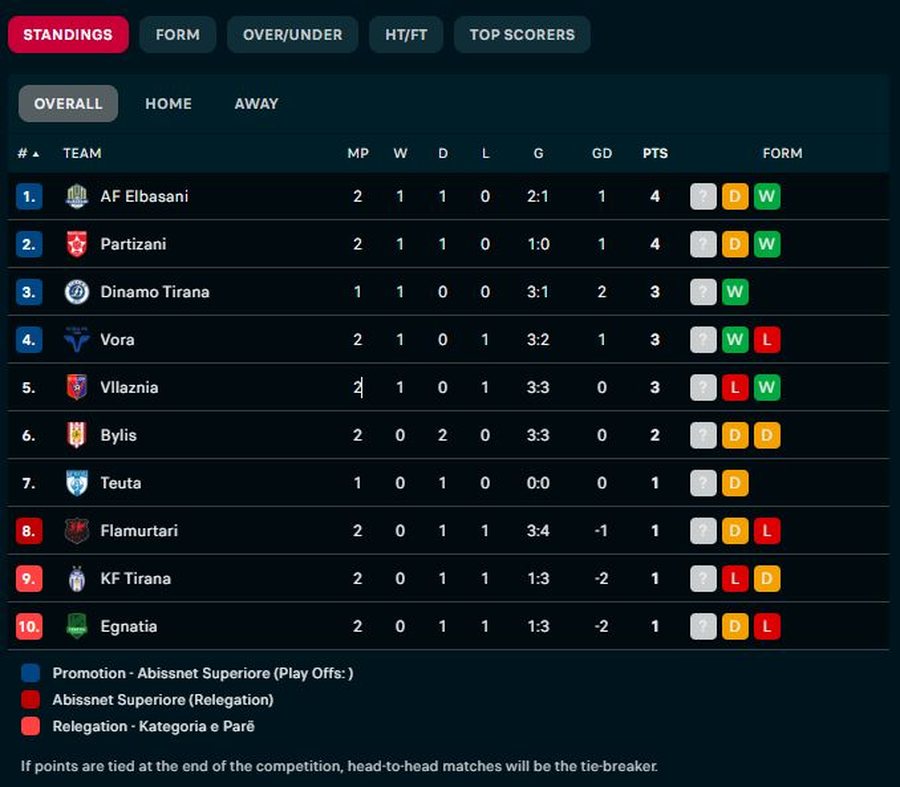Image resolution: width=900 pixels, height=787 pixels.
Task: Click the blue promotion legend swatch
Action: tap(30, 673)
